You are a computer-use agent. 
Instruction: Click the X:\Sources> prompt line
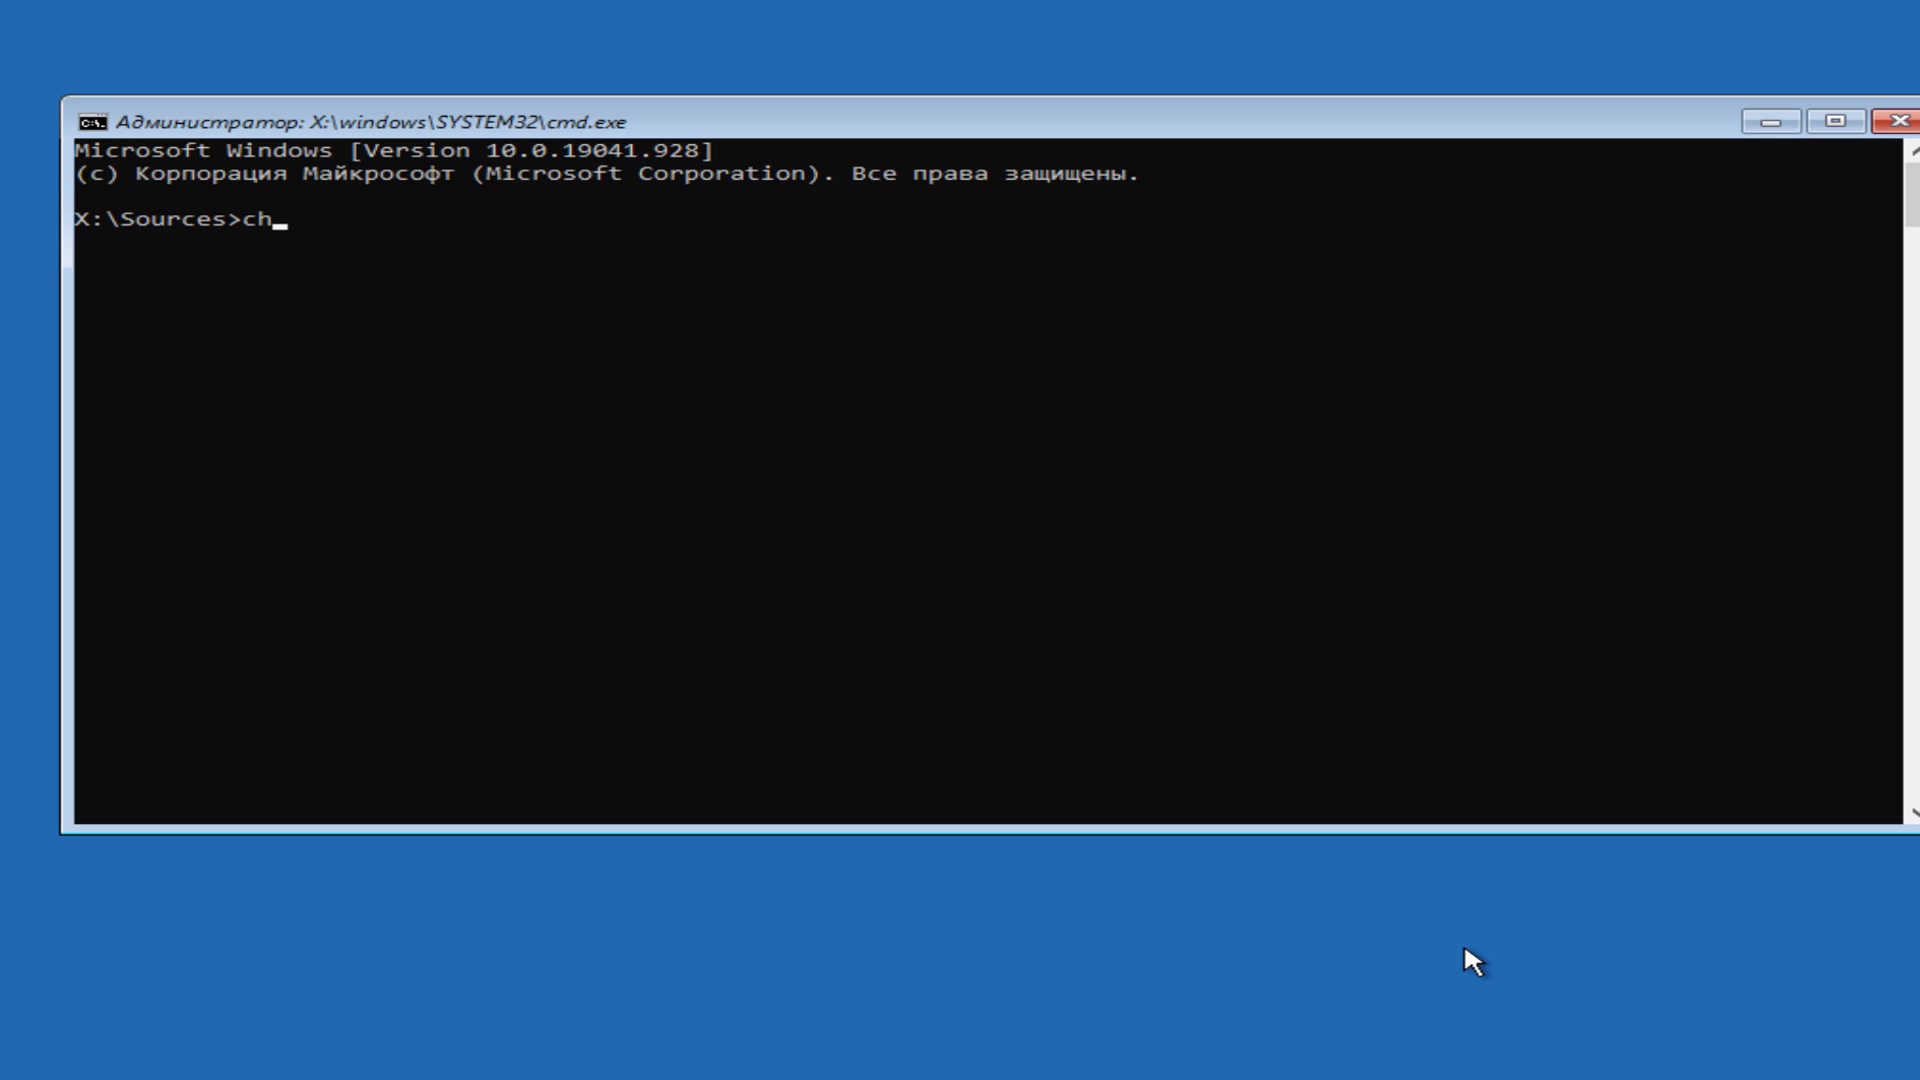pos(158,220)
